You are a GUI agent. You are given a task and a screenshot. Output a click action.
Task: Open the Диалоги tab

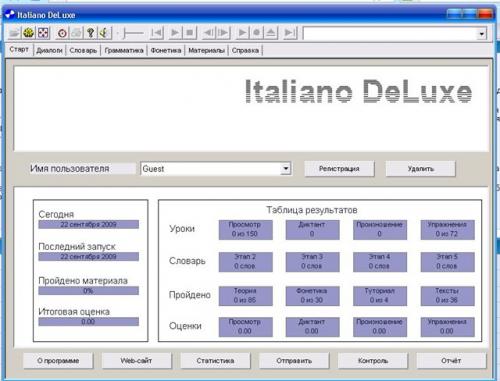[x=49, y=50]
